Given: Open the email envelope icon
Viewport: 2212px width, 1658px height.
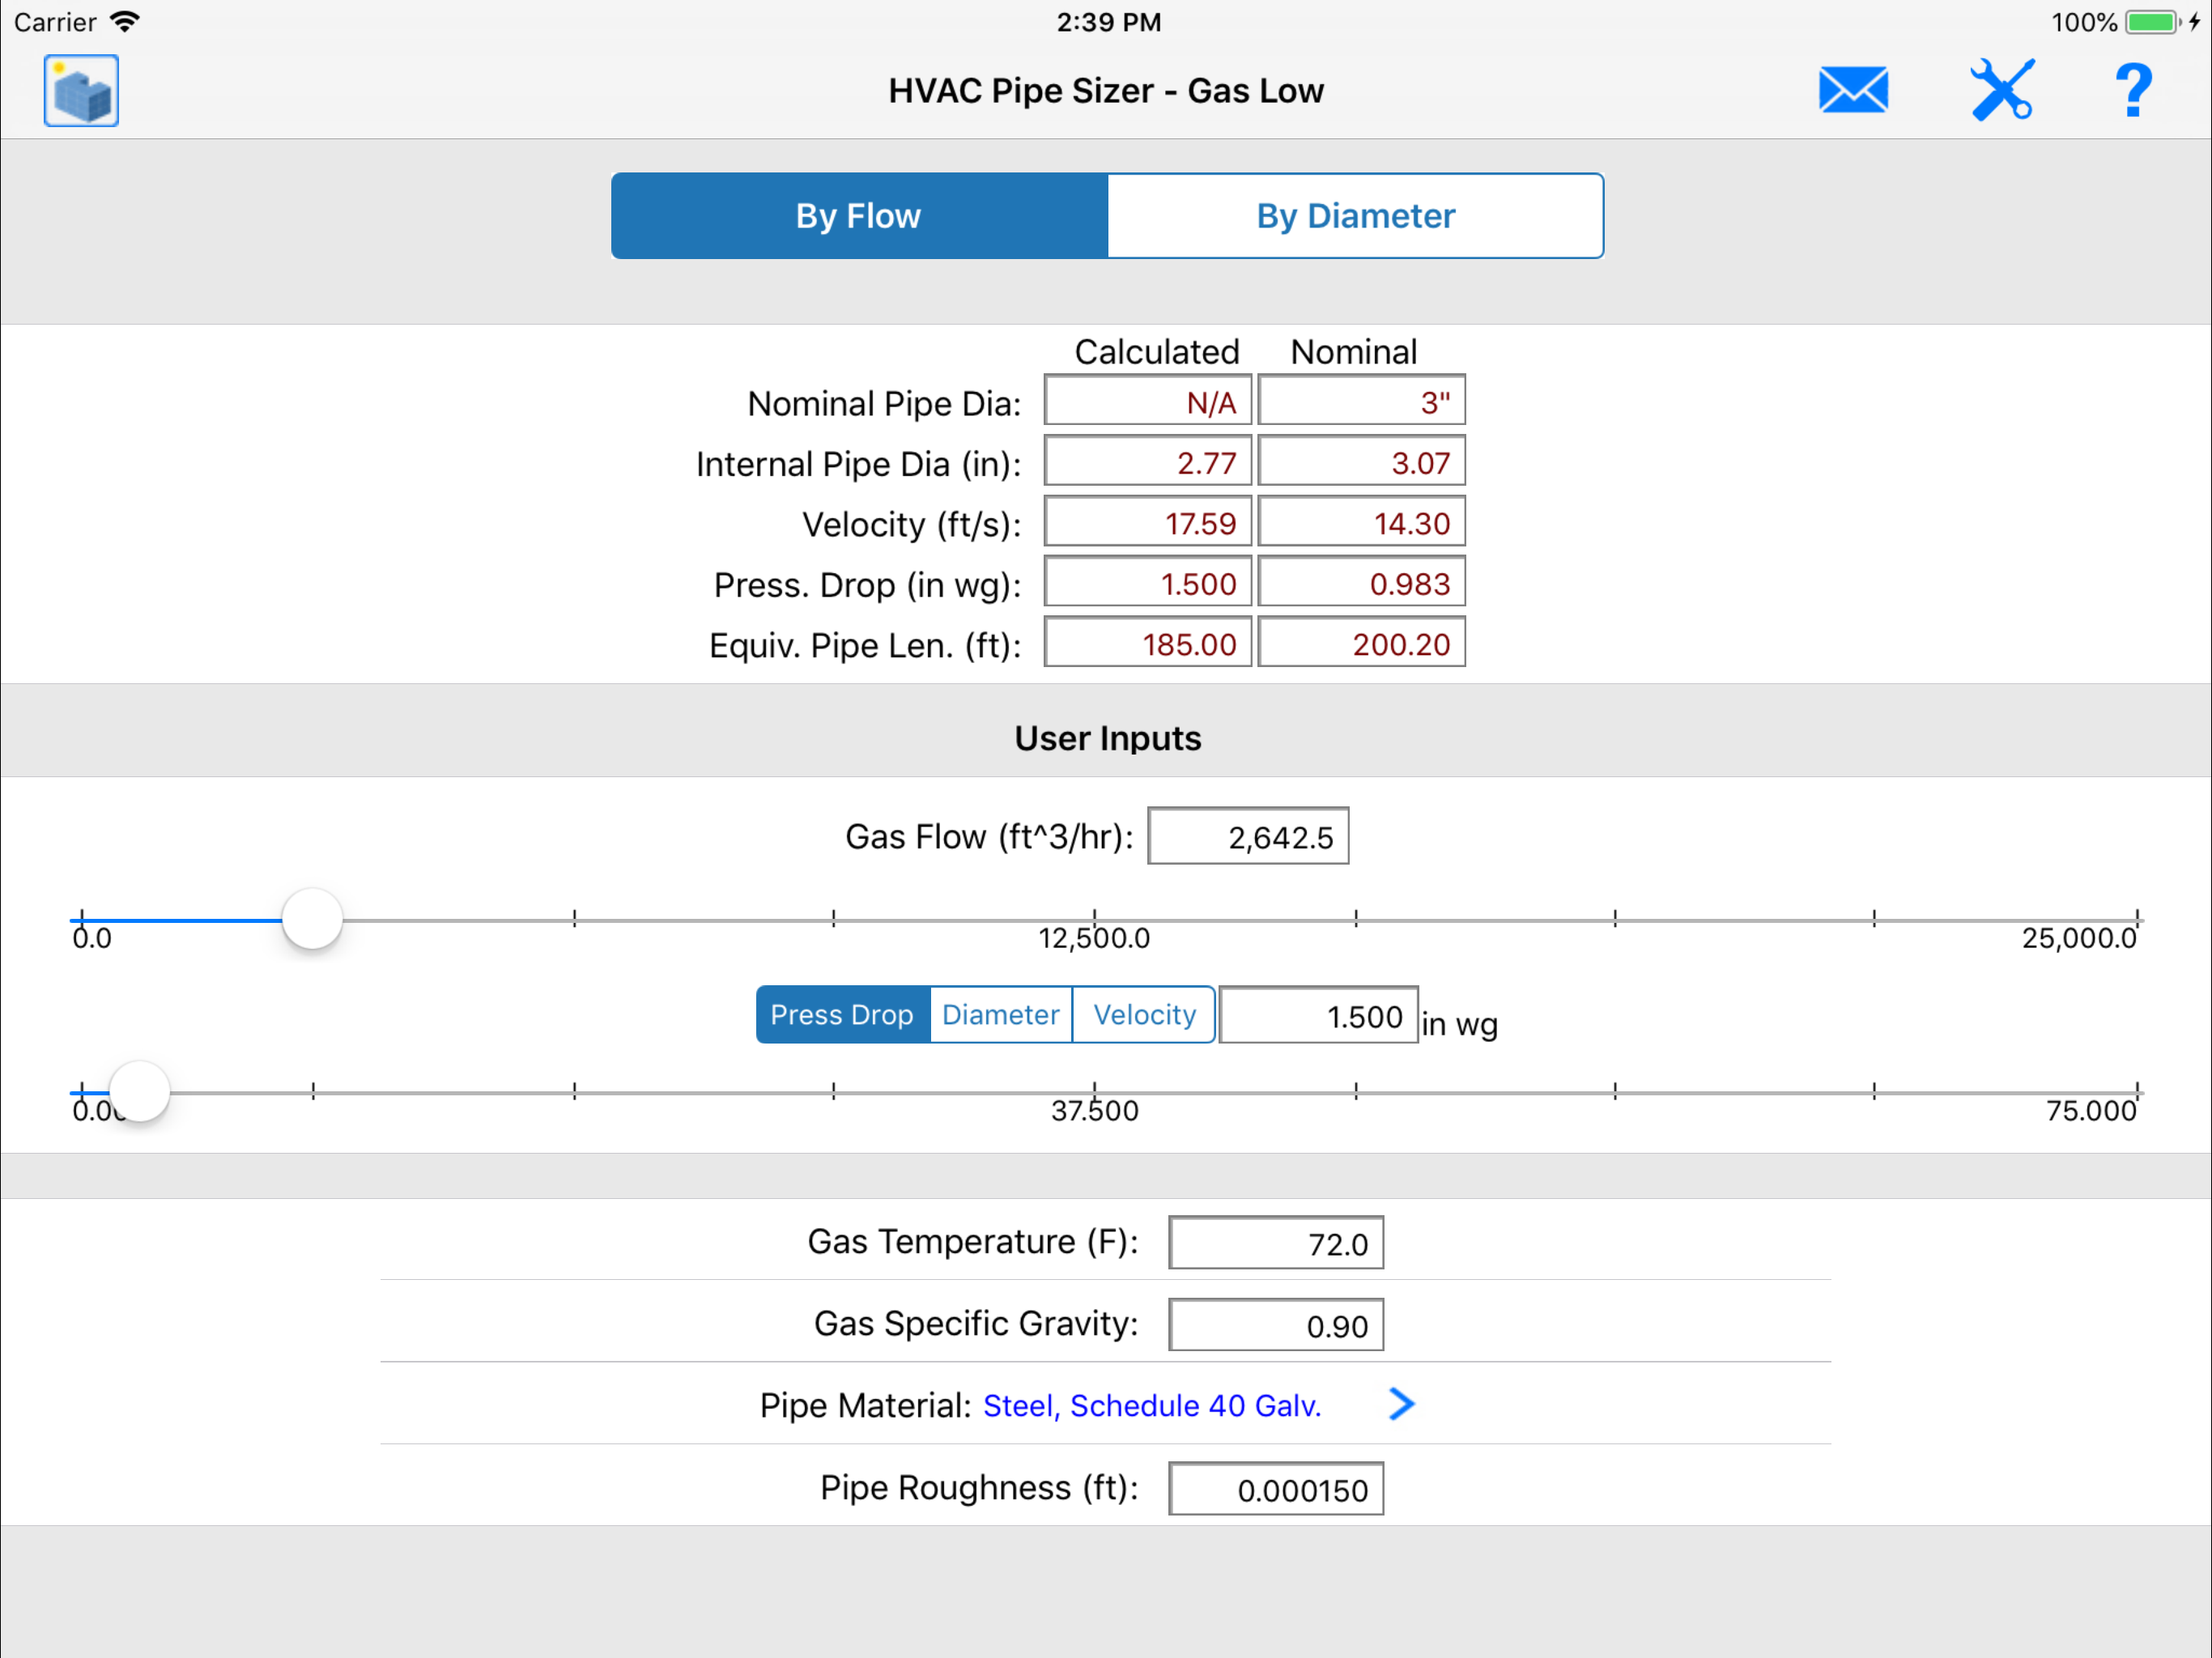Looking at the screenshot, I should click(1852, 91).
